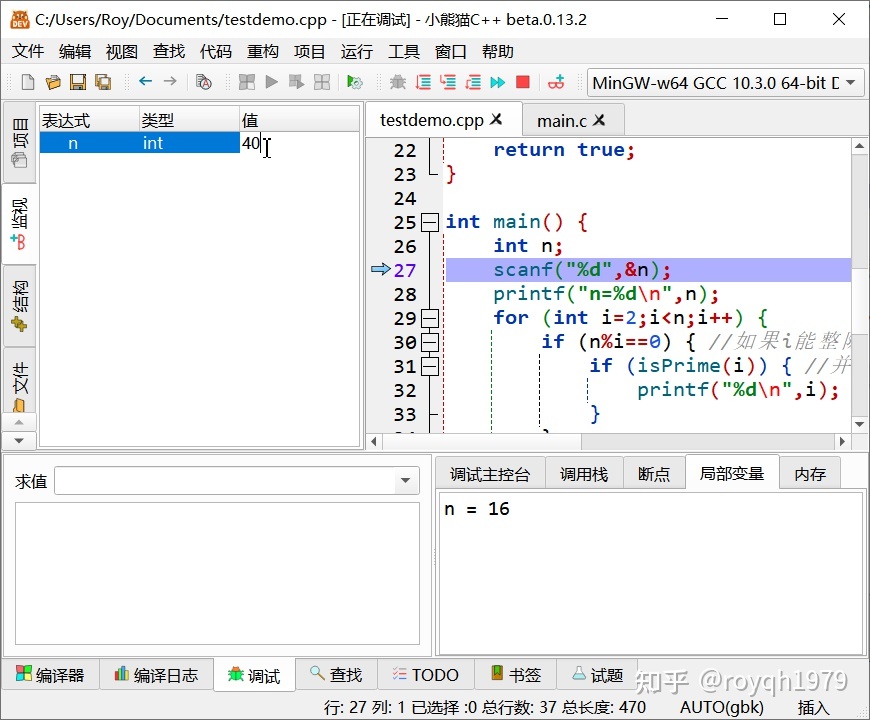Click the gray Run triangle
This screenshot has height=720, width=870.
click(272, 83)
